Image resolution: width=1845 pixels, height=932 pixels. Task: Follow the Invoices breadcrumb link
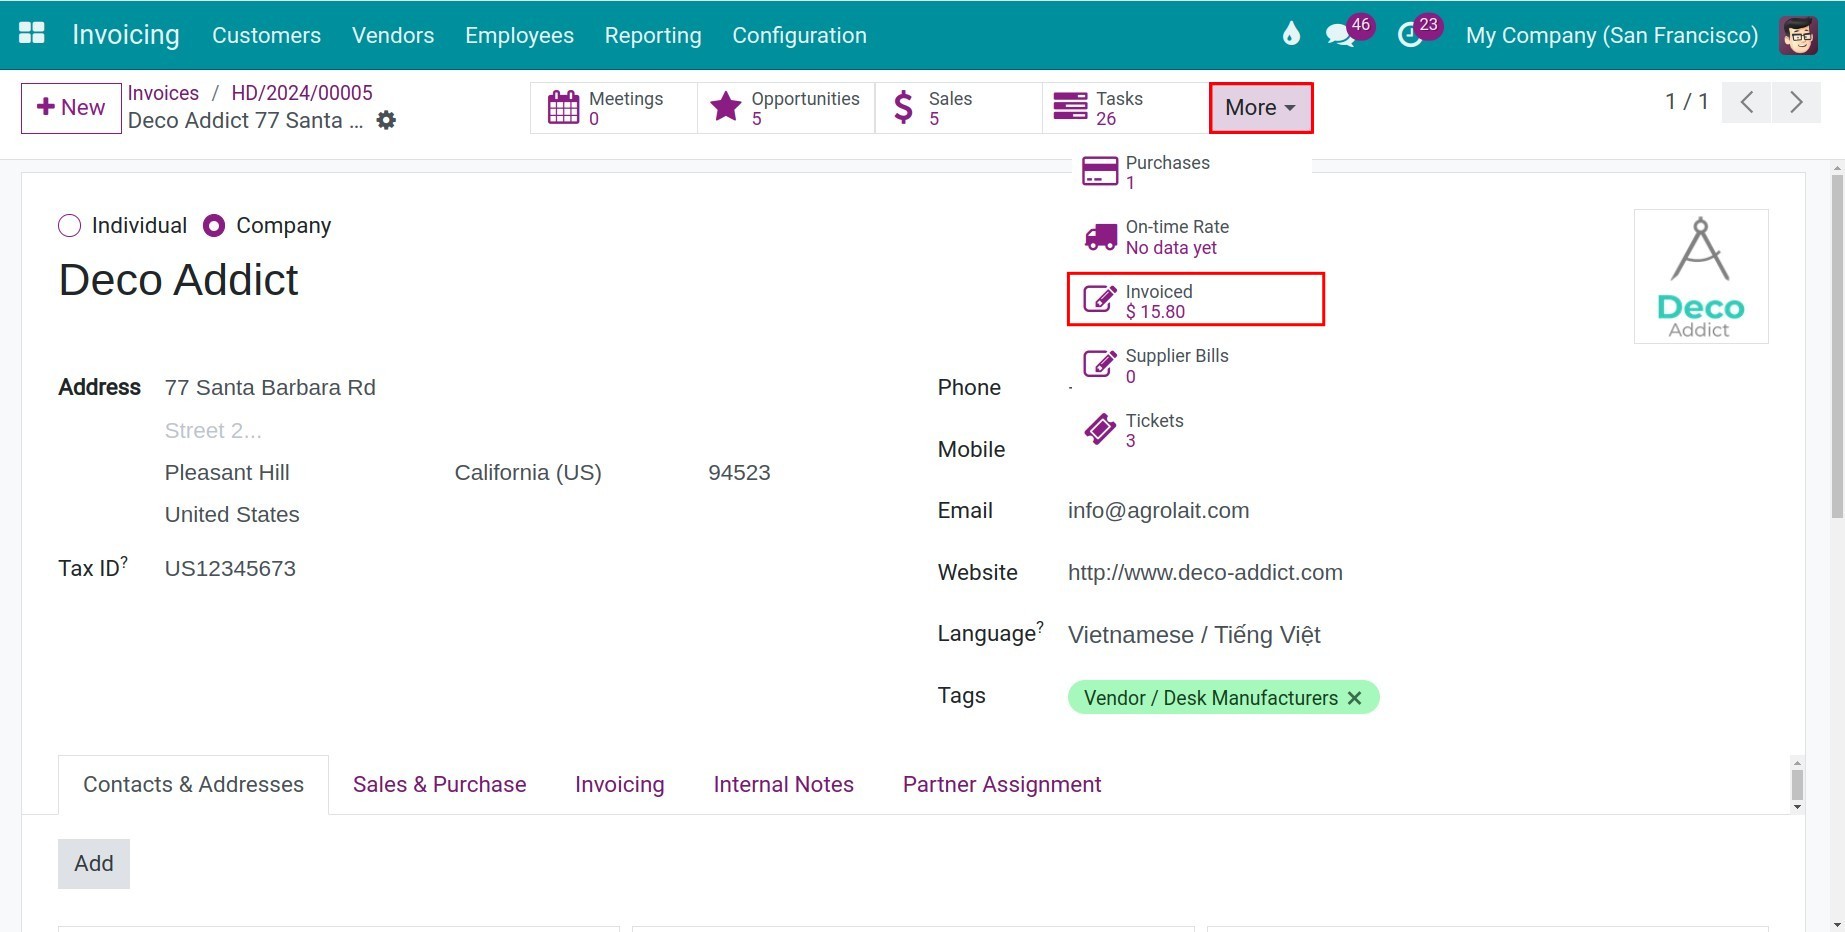click(163, 93)
